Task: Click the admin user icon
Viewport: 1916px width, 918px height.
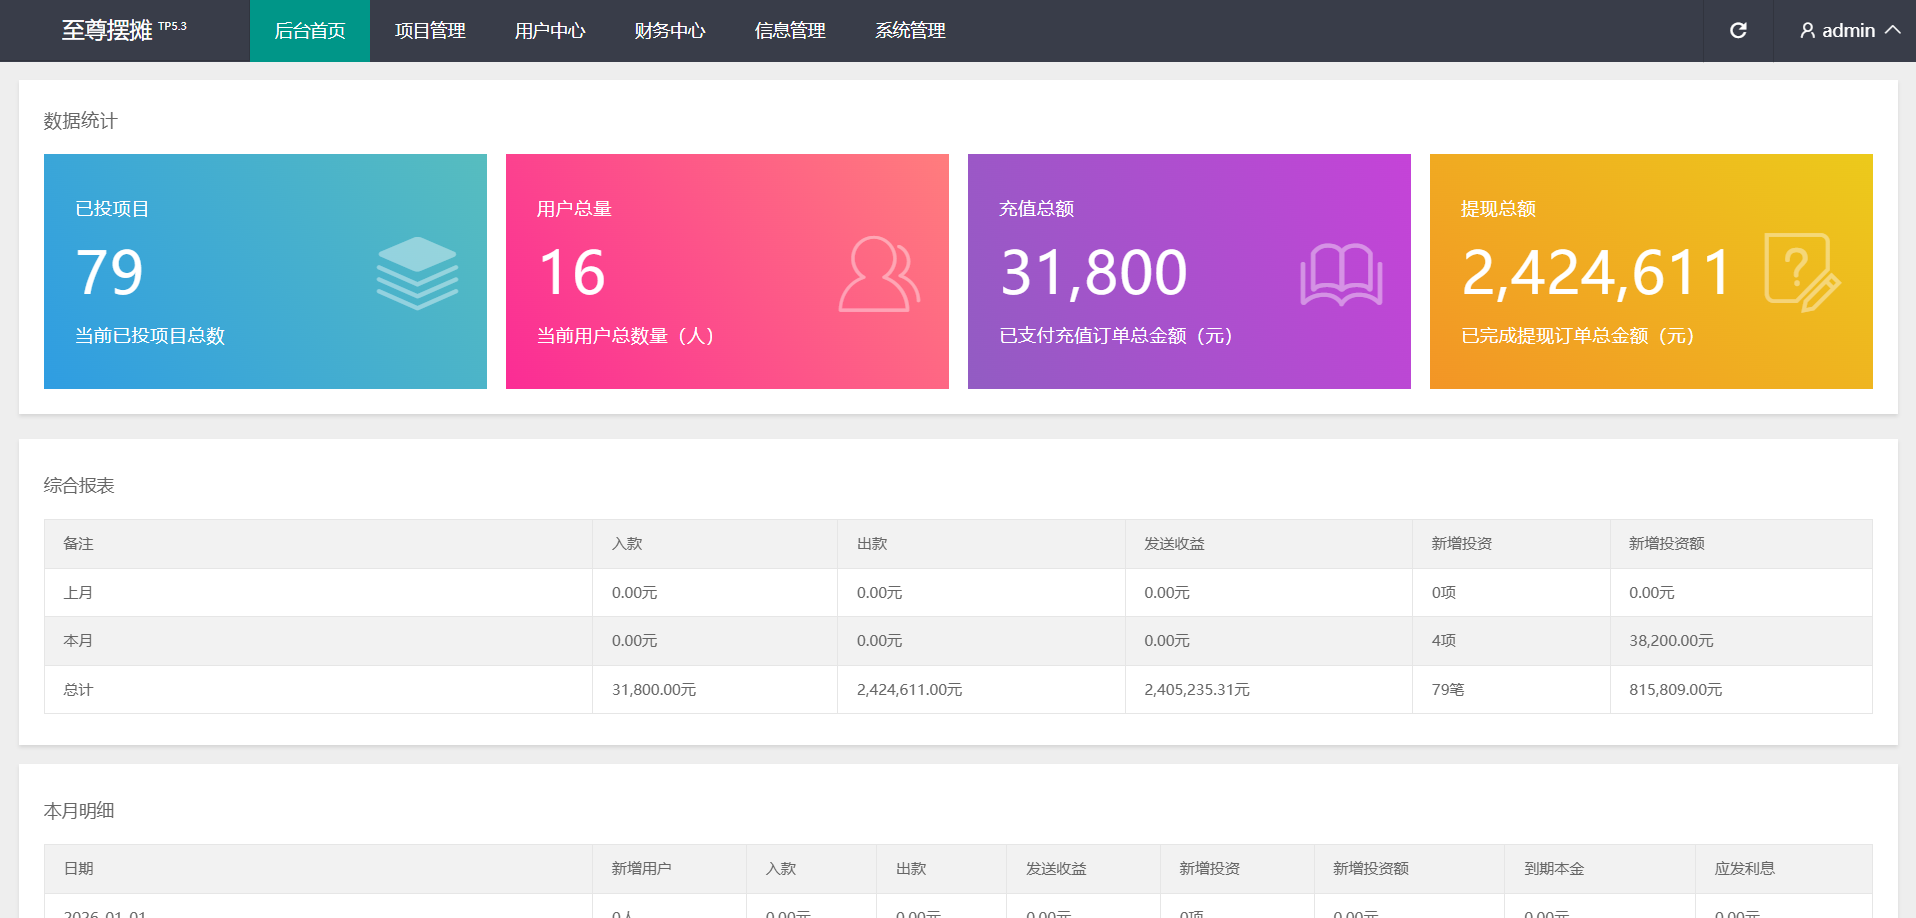Action: (1807, 31)
